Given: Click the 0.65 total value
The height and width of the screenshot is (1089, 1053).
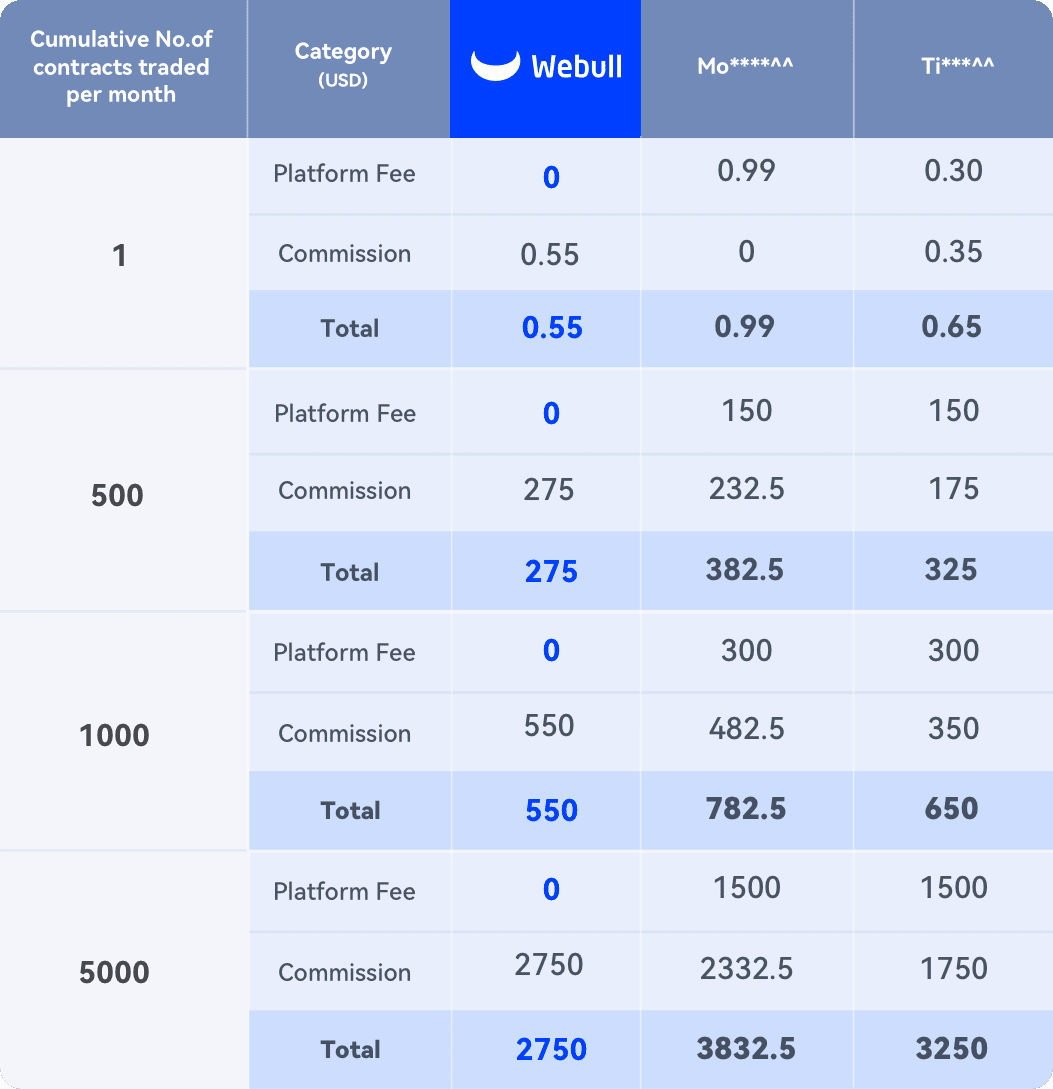Looking at the screenshot, I should coord(952,327).
